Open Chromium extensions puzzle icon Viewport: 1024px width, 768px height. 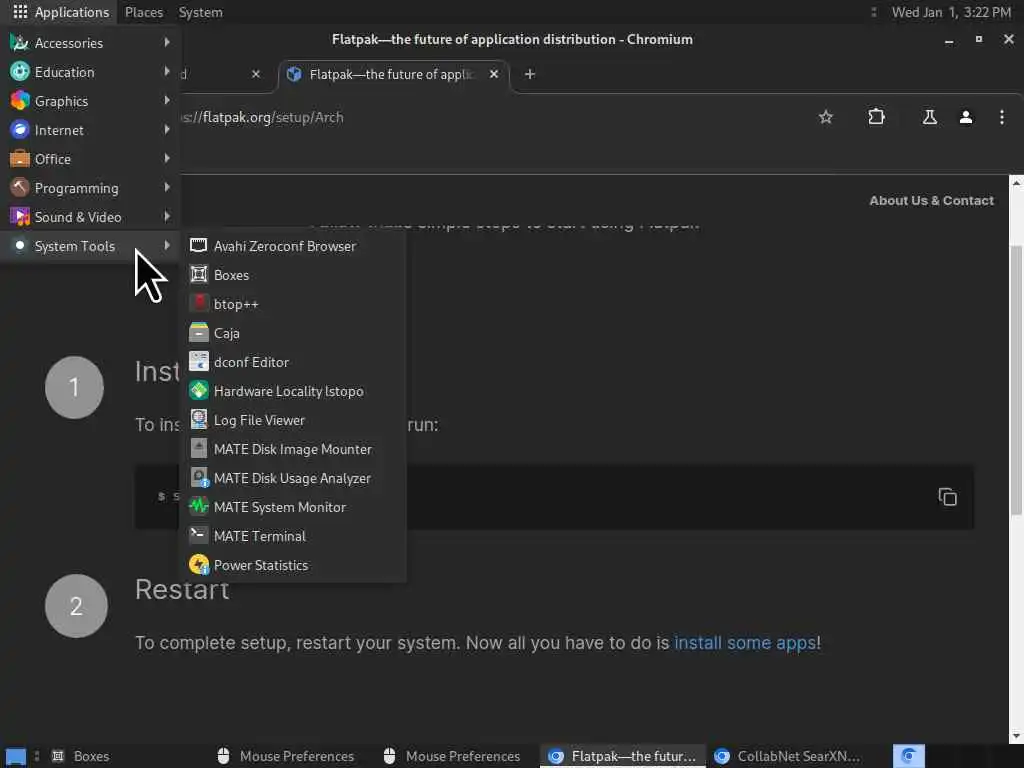click(x=876, y=117)
